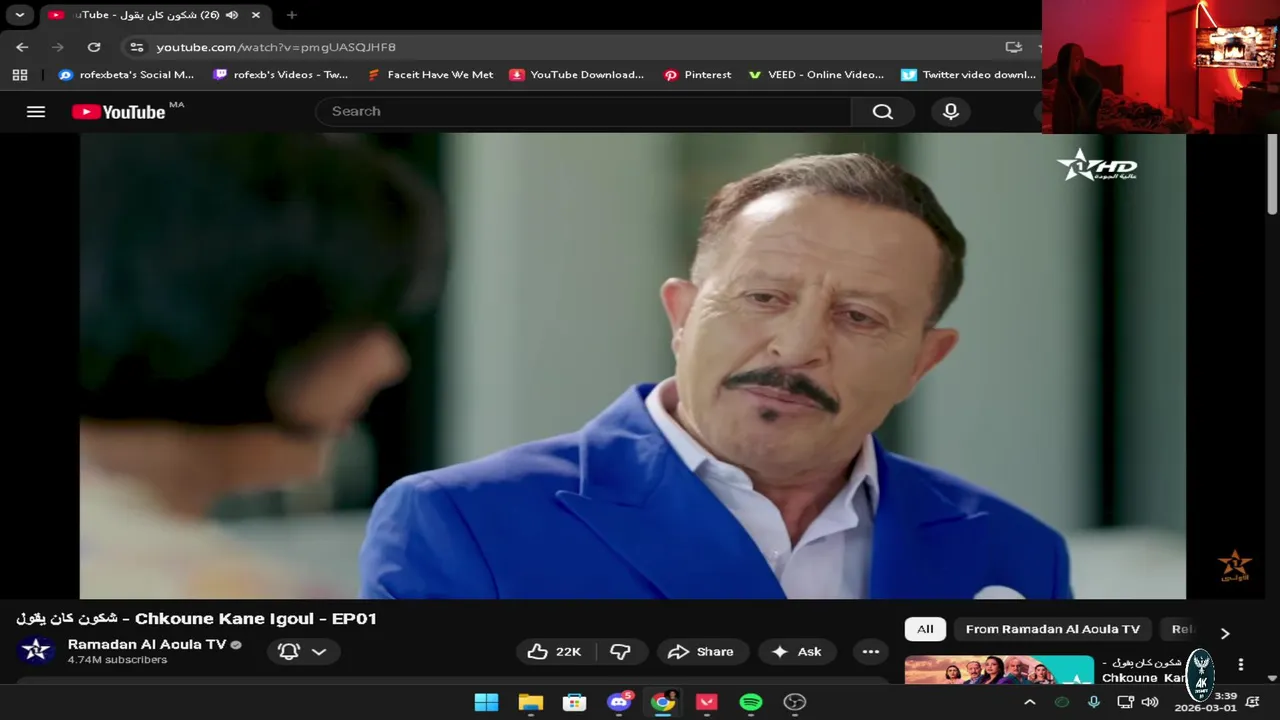Show more filter chips with arrow
The height and width of the screenshot is (720, 1280).
[x=1225, y=633]
